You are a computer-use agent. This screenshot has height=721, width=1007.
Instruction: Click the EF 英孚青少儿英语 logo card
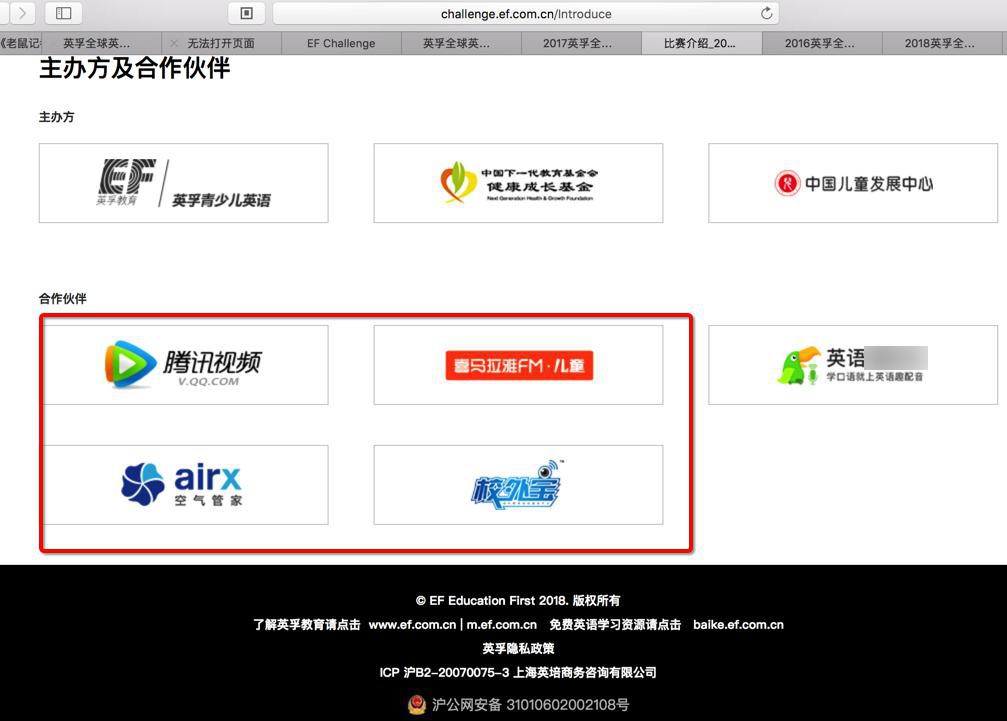(184, 183)
